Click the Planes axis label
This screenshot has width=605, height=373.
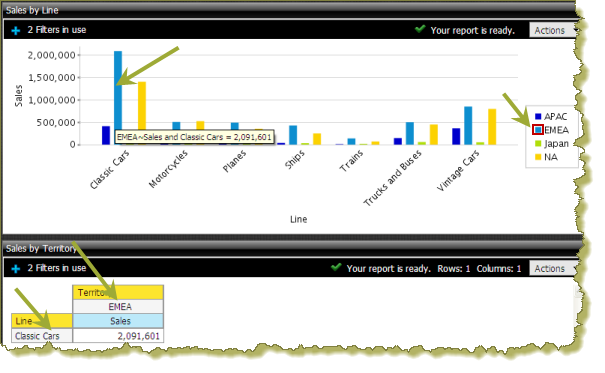[x=234, y=162]
